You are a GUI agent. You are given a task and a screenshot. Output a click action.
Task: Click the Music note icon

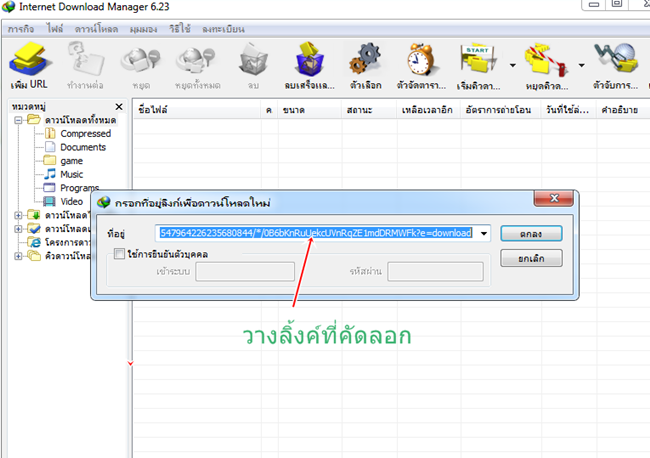(50, 174)
